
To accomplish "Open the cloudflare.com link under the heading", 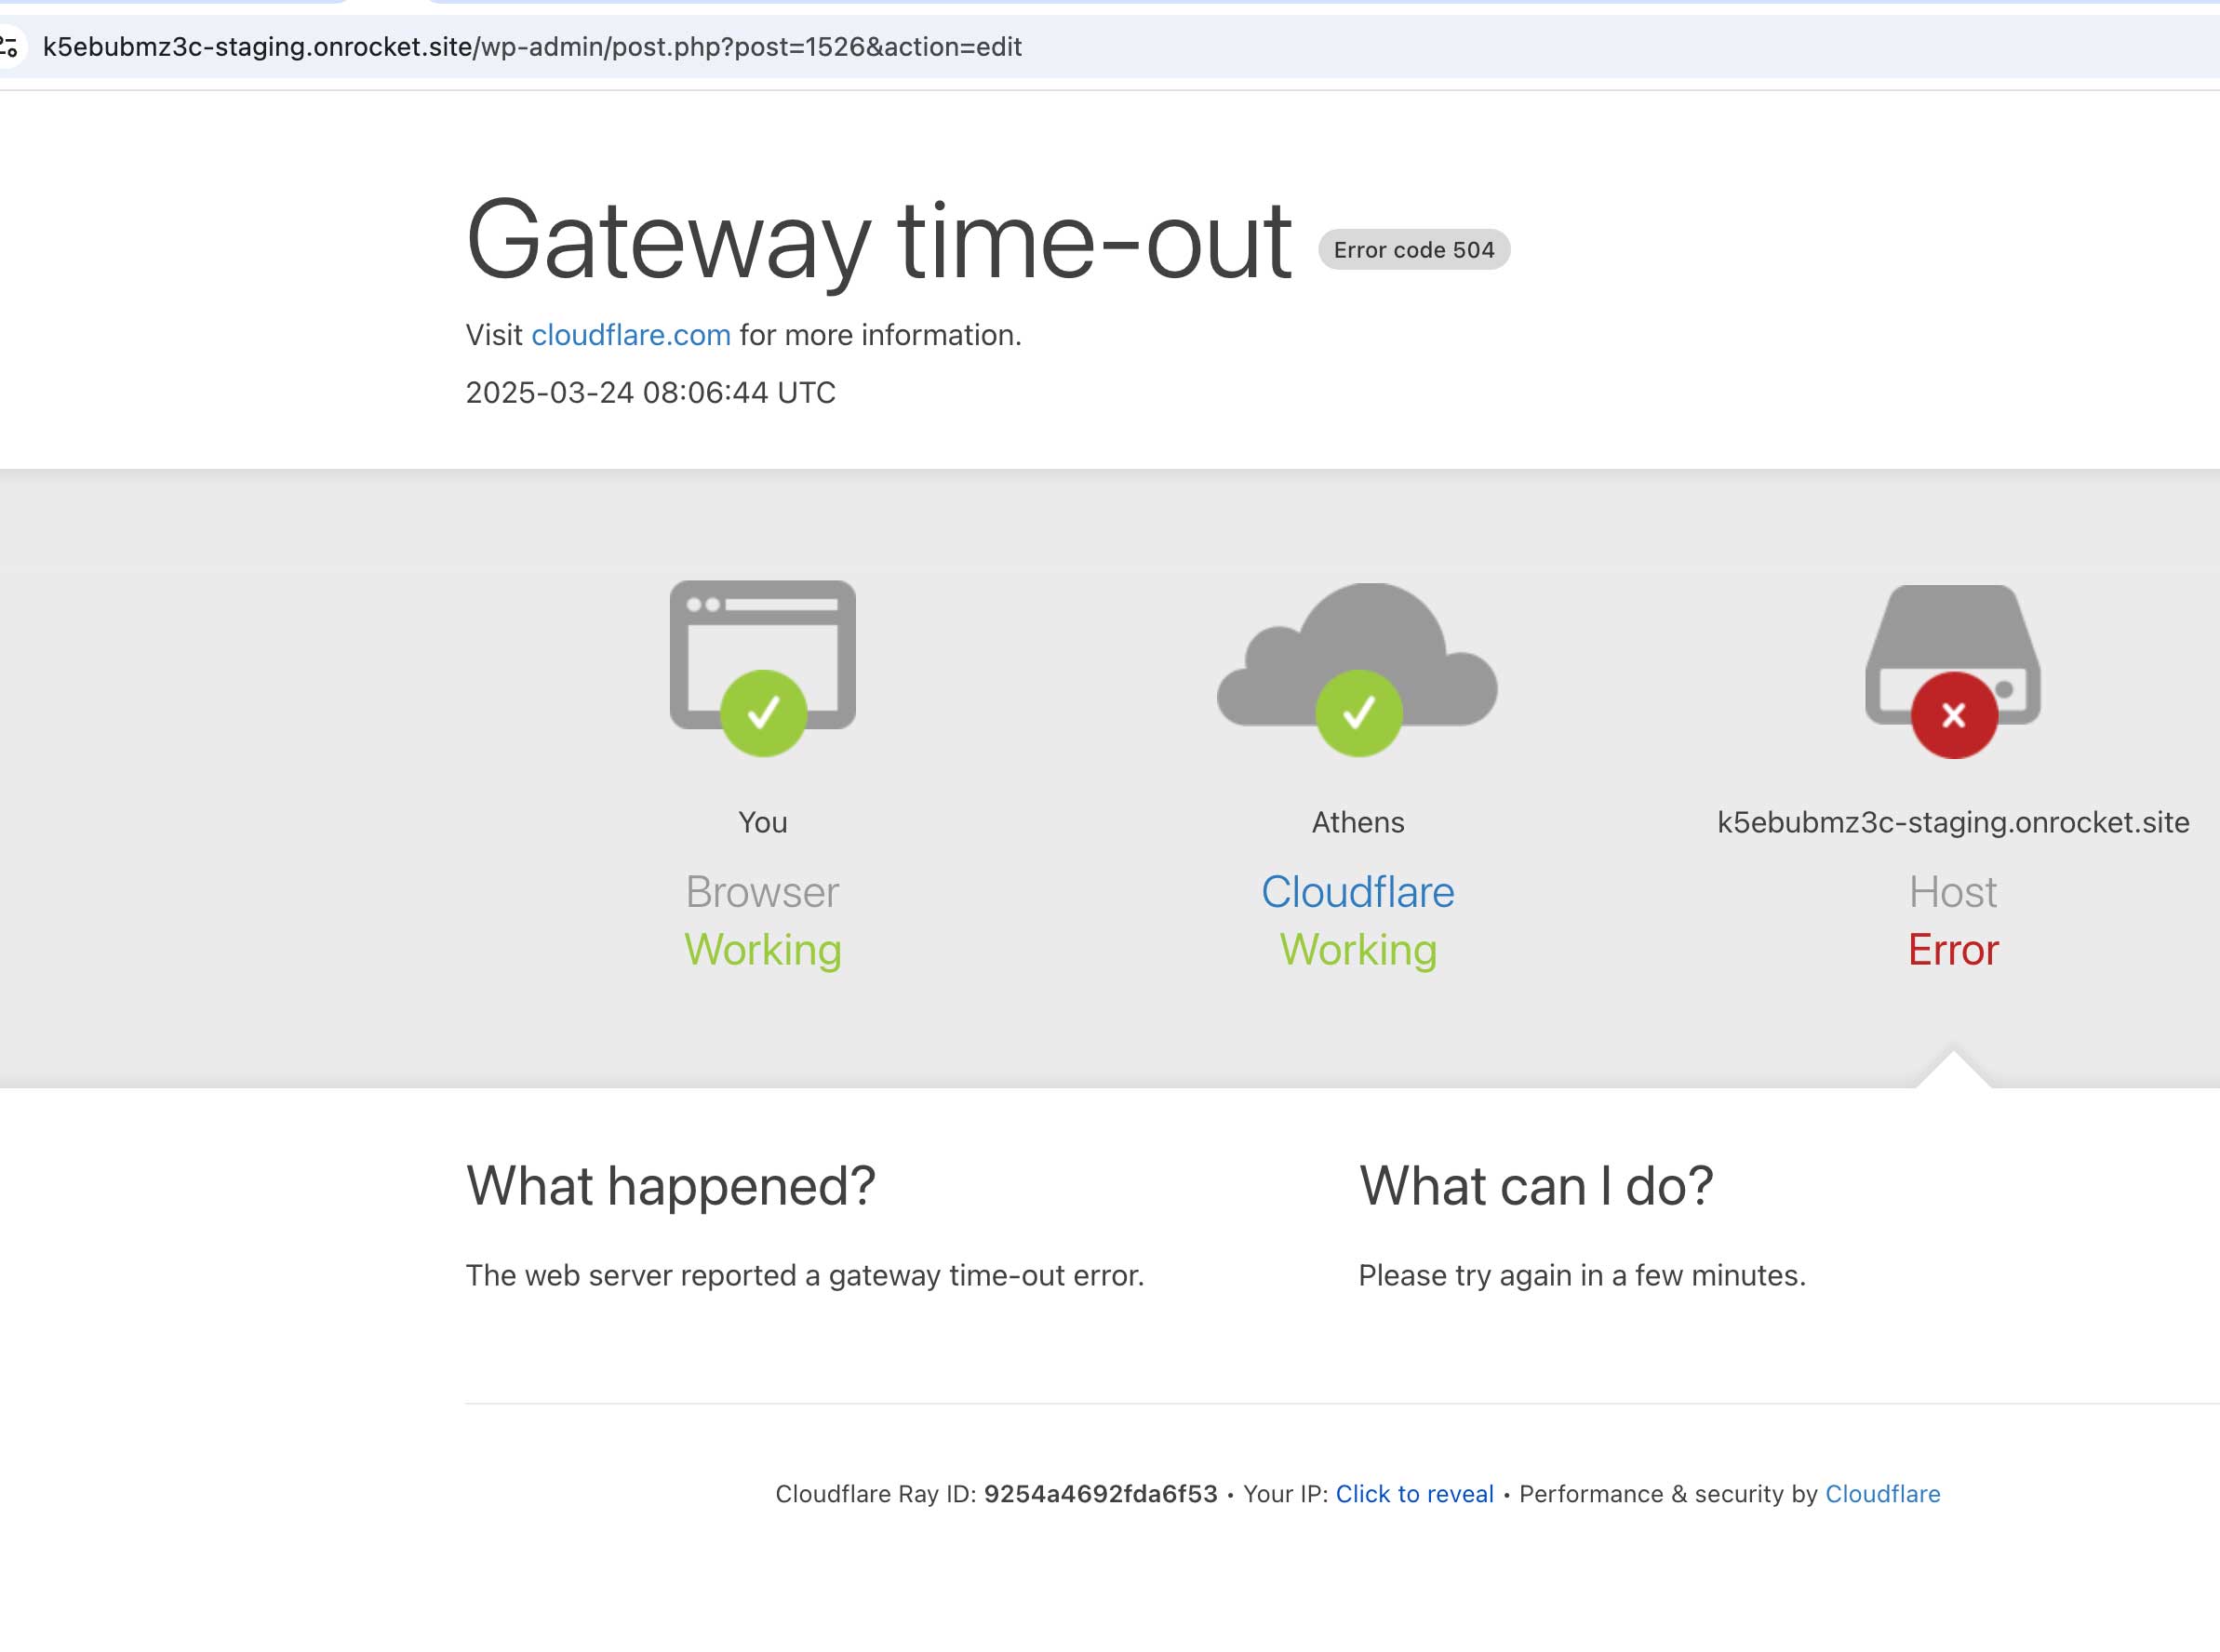I will pyautogui.click(x=630, y=335).
